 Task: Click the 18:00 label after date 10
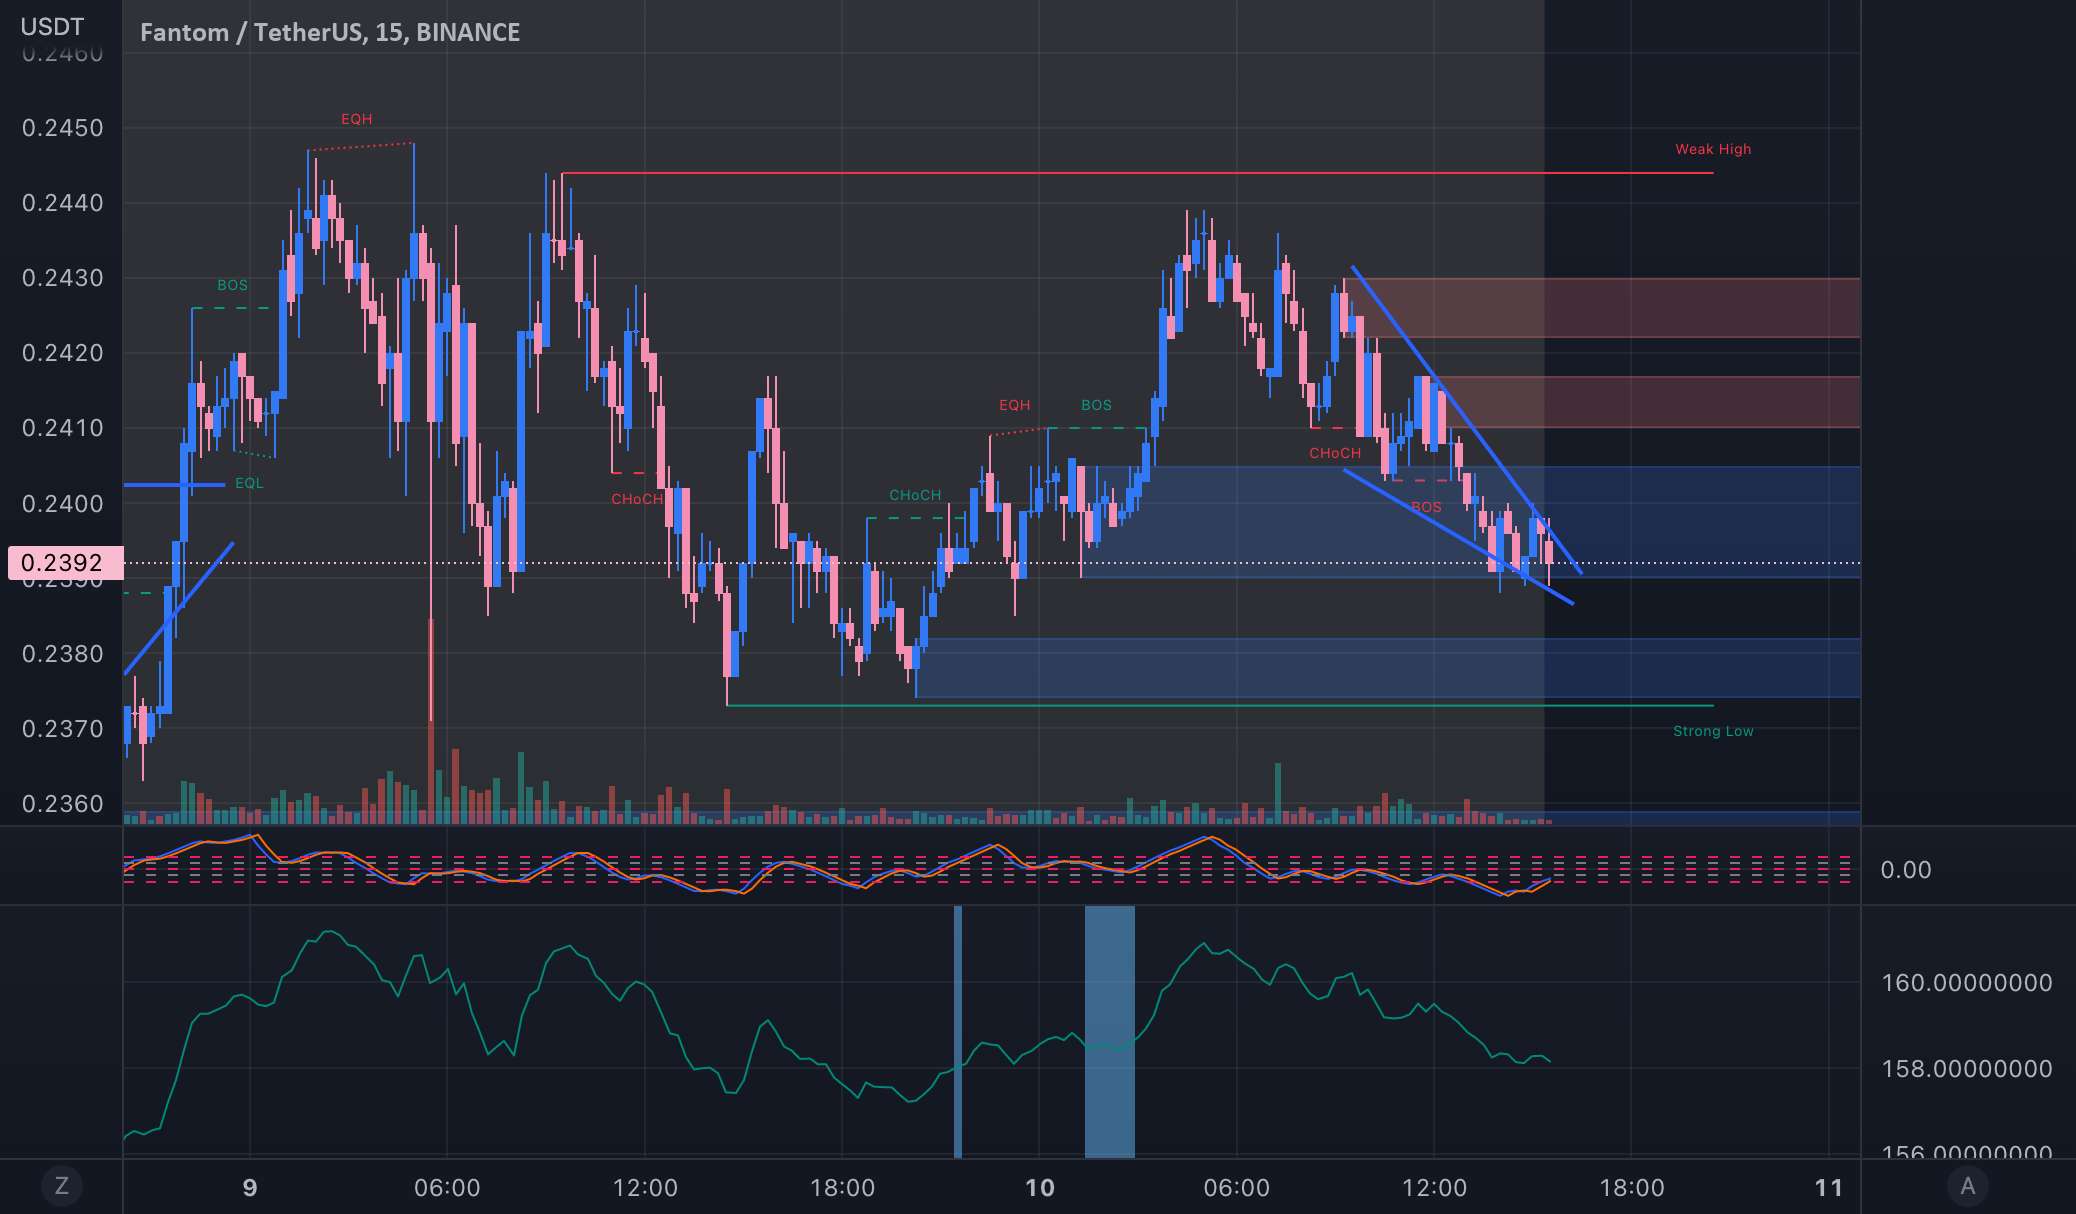click(x=1632, y=1188)
